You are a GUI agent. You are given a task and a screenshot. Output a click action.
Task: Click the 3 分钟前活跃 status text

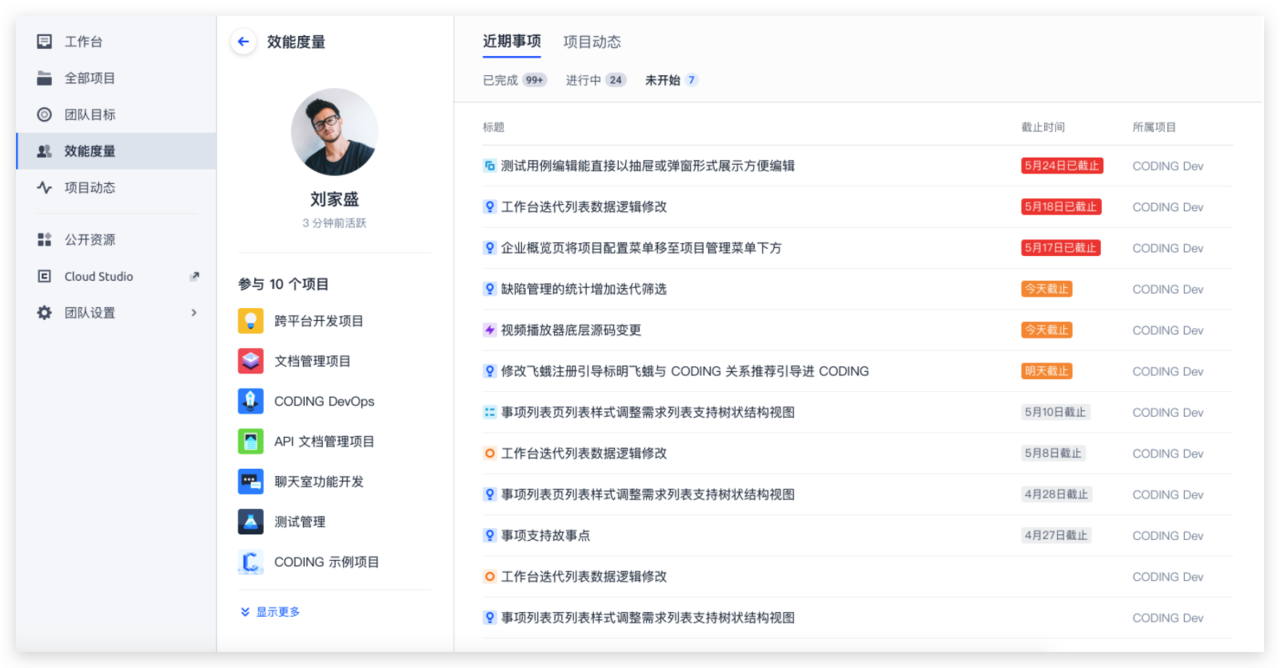point(335,223)
